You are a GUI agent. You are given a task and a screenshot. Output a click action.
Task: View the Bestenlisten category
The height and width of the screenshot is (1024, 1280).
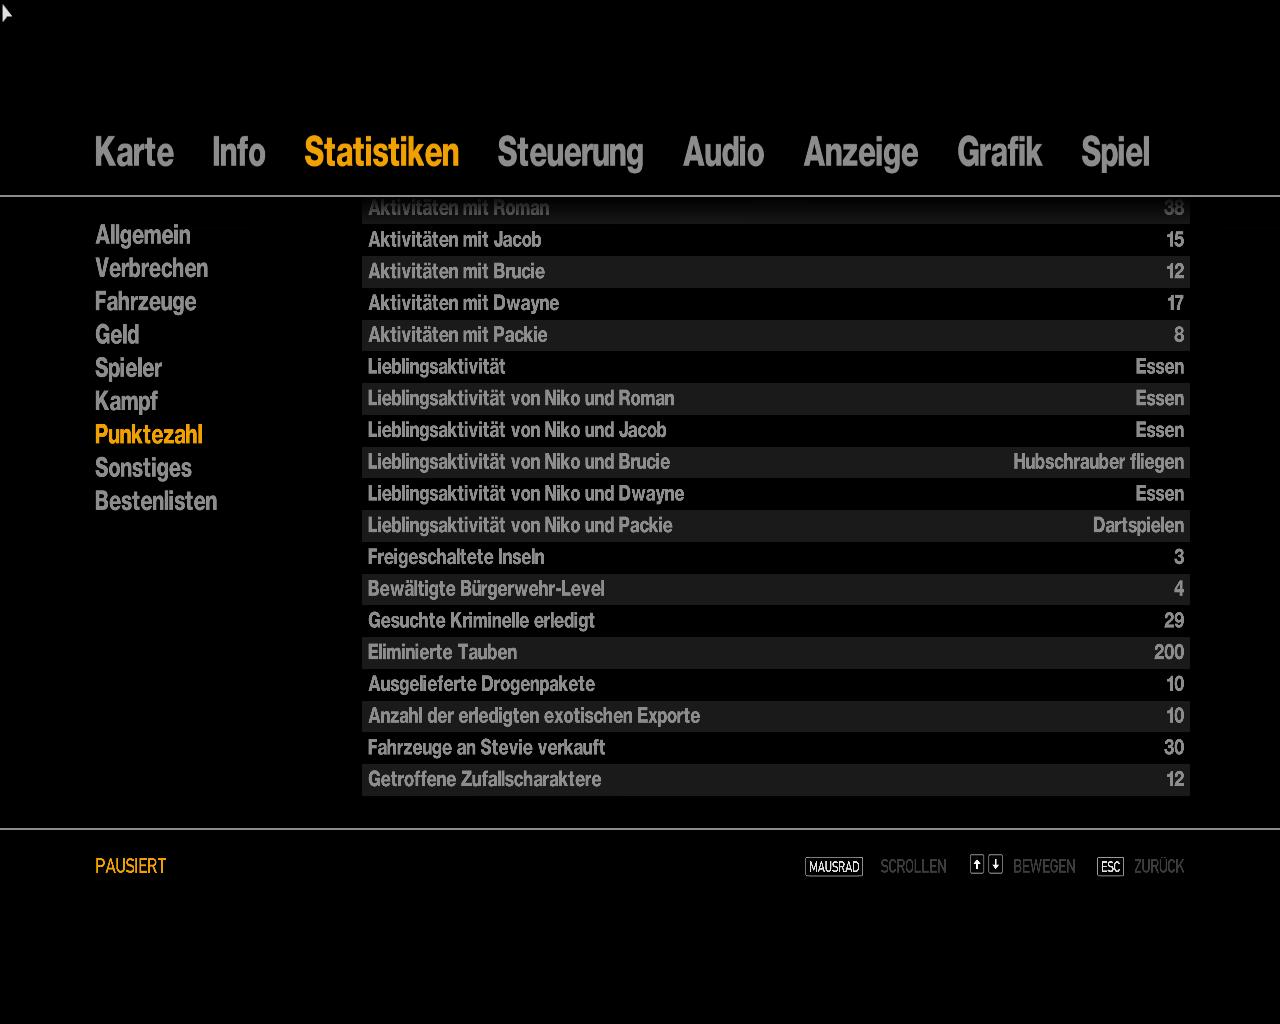[x=155, y=501]
